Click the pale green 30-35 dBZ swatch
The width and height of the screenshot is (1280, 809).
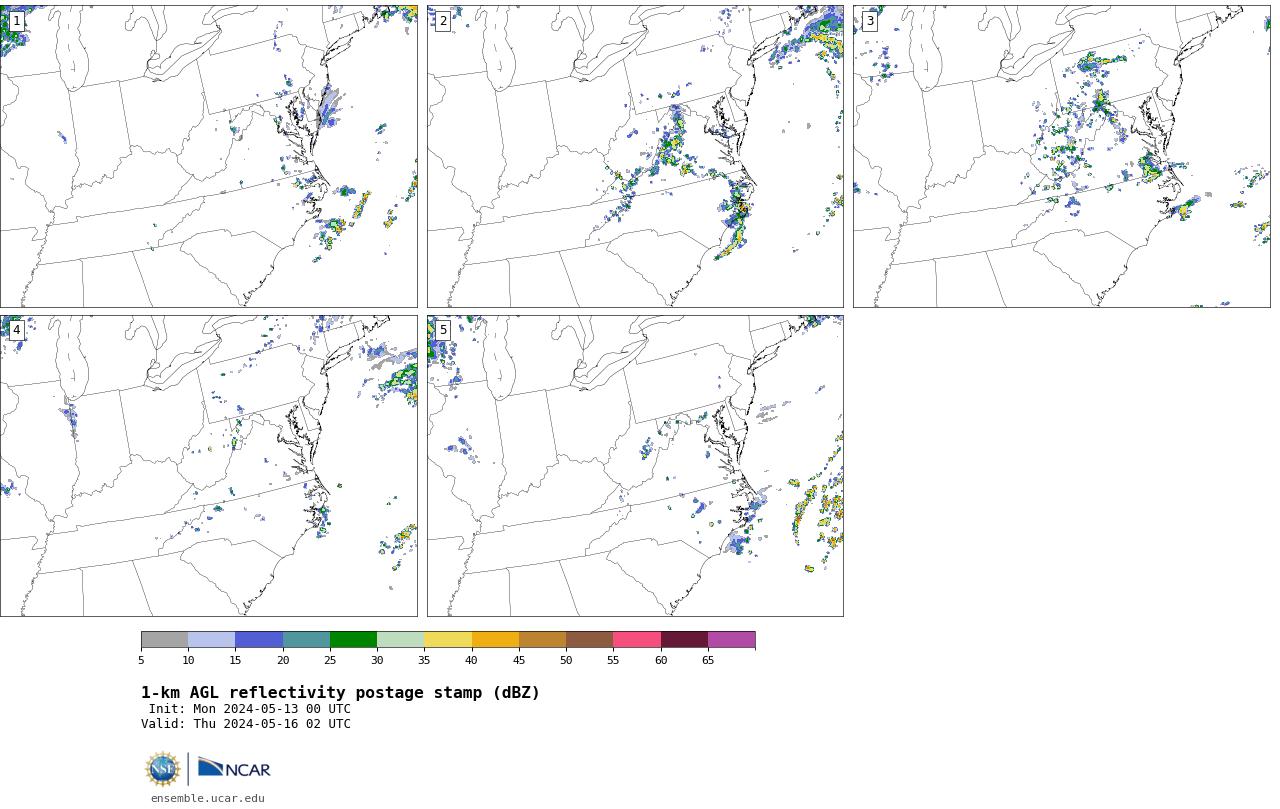[400, 640]
